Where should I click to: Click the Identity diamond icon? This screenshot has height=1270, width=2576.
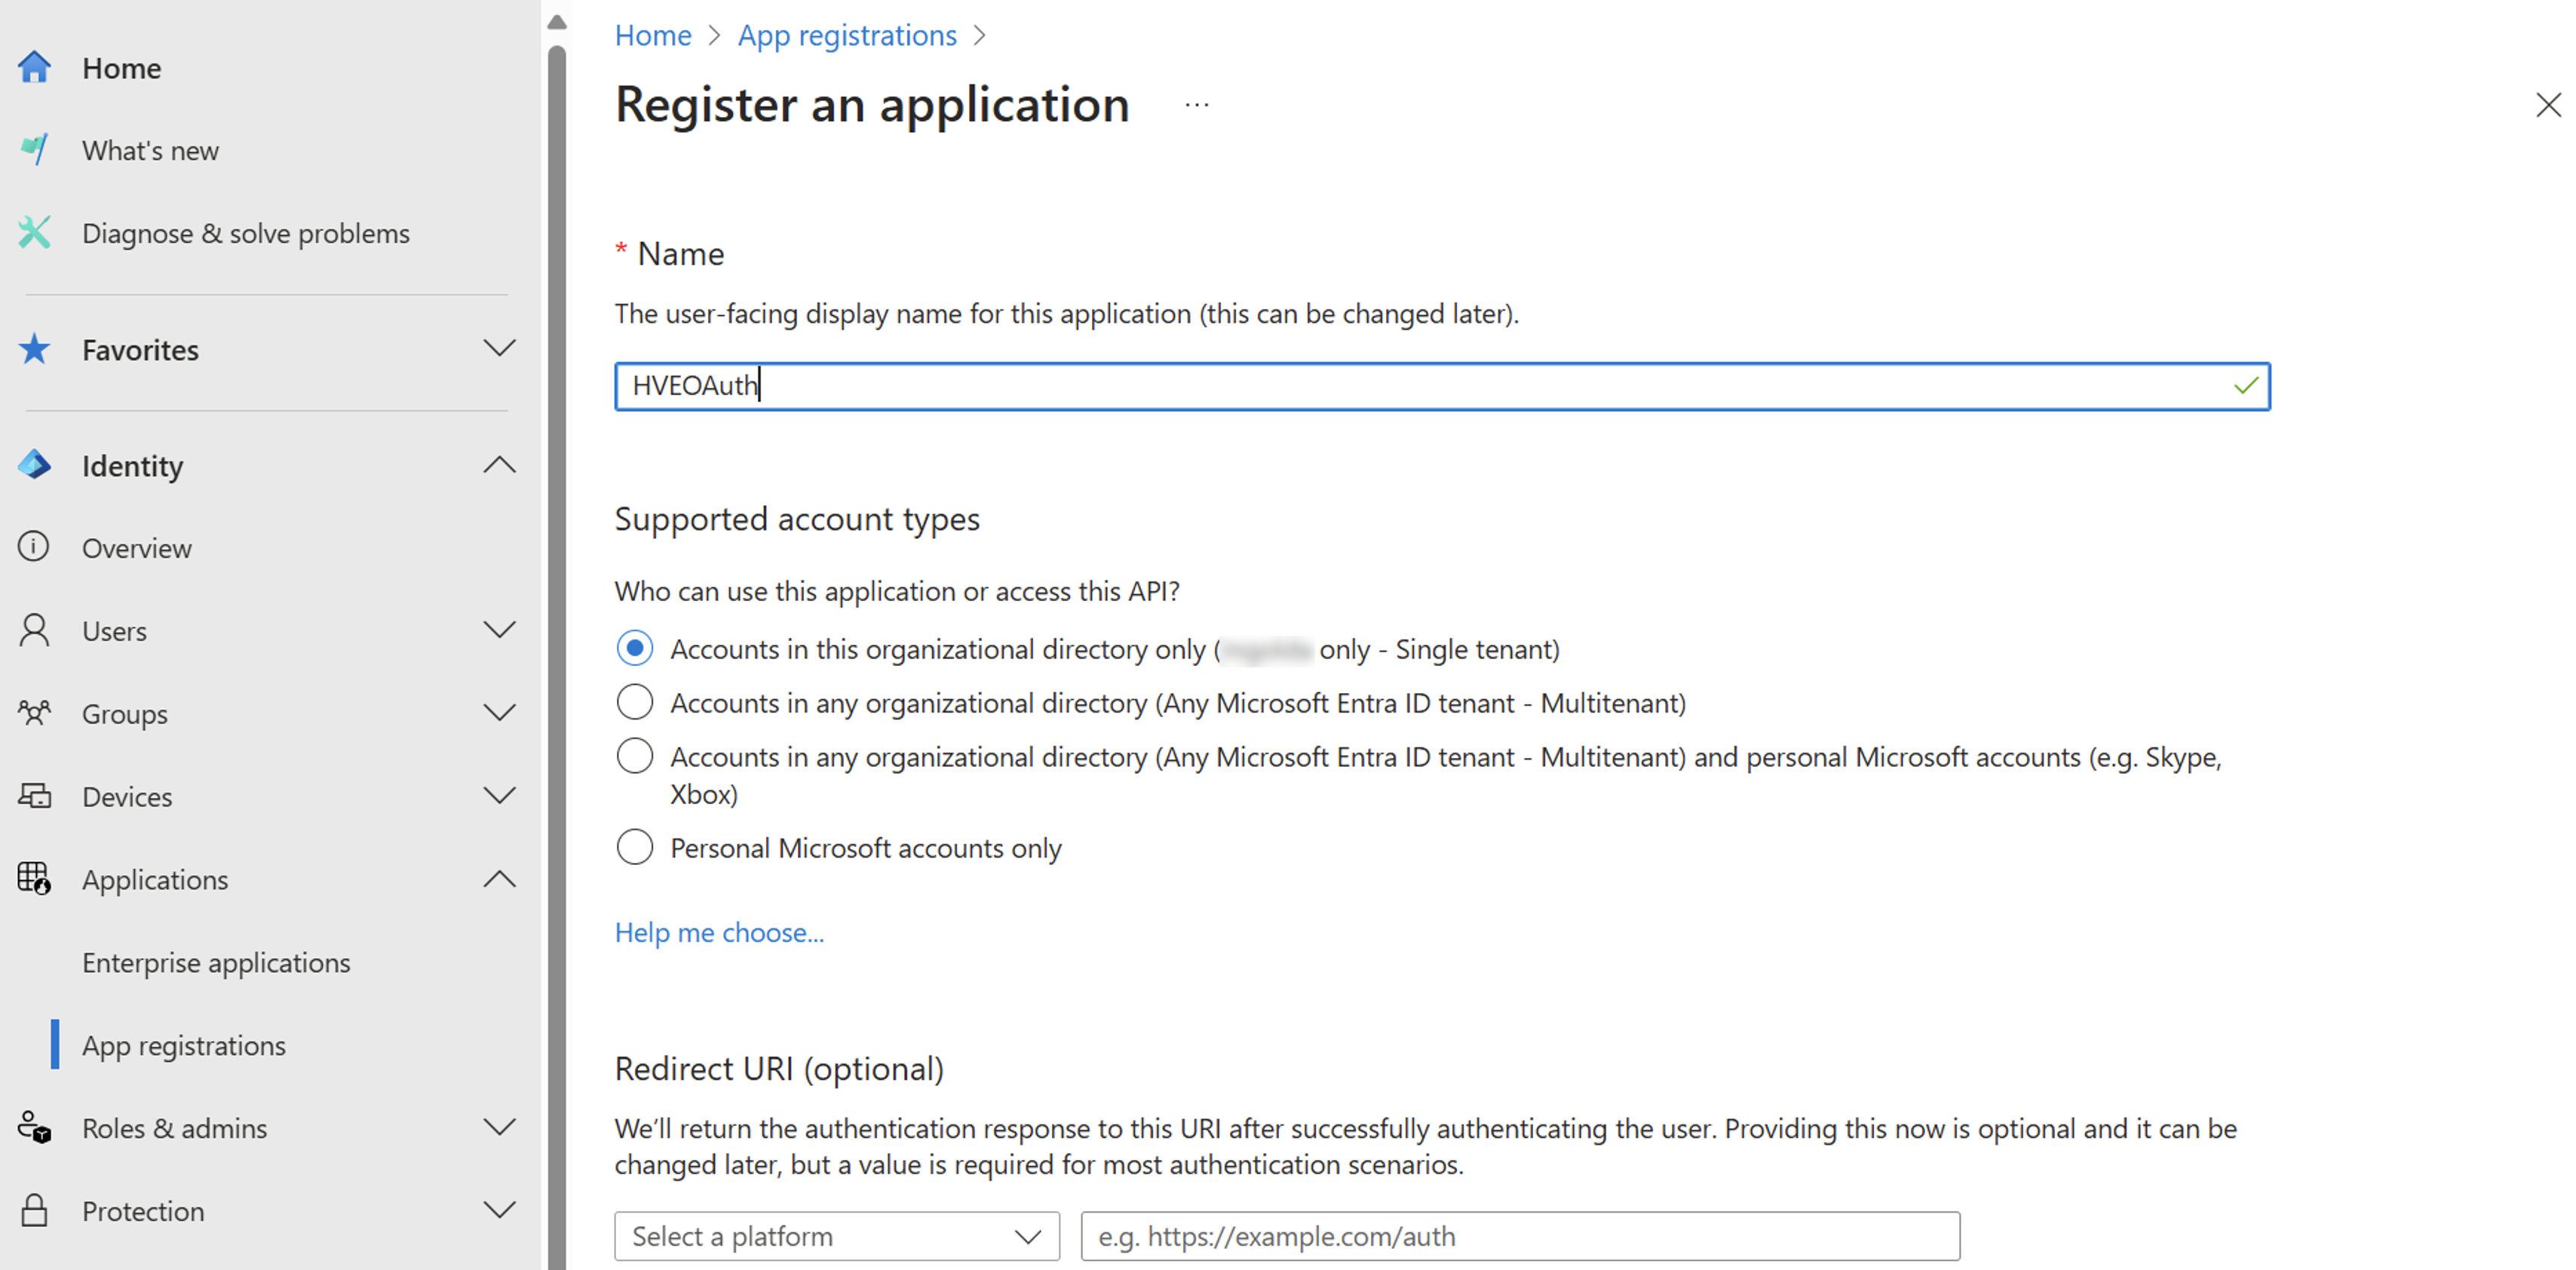[x=34, y=465]
